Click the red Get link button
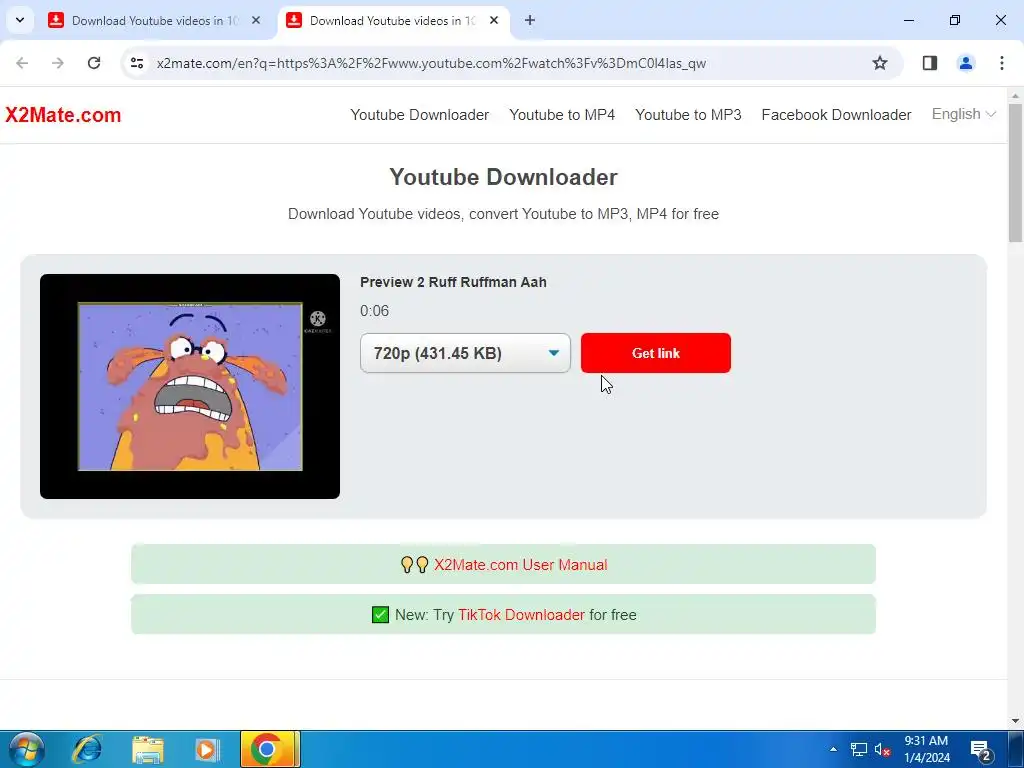Screen dimensions: 1024x768 [656, 353]
